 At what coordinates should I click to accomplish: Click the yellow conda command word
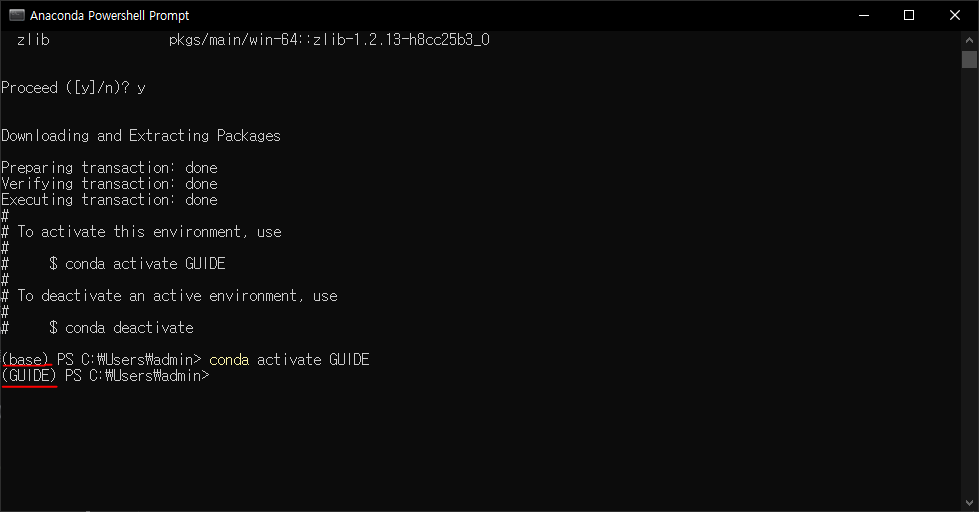pos(229,360)
